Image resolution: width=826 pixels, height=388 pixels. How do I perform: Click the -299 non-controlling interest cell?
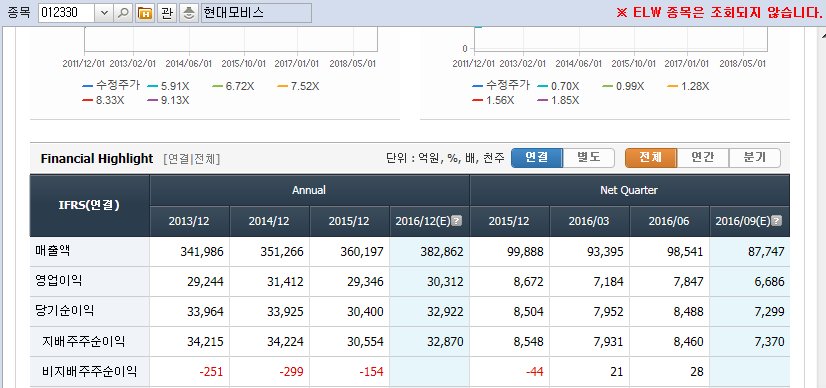269,372
